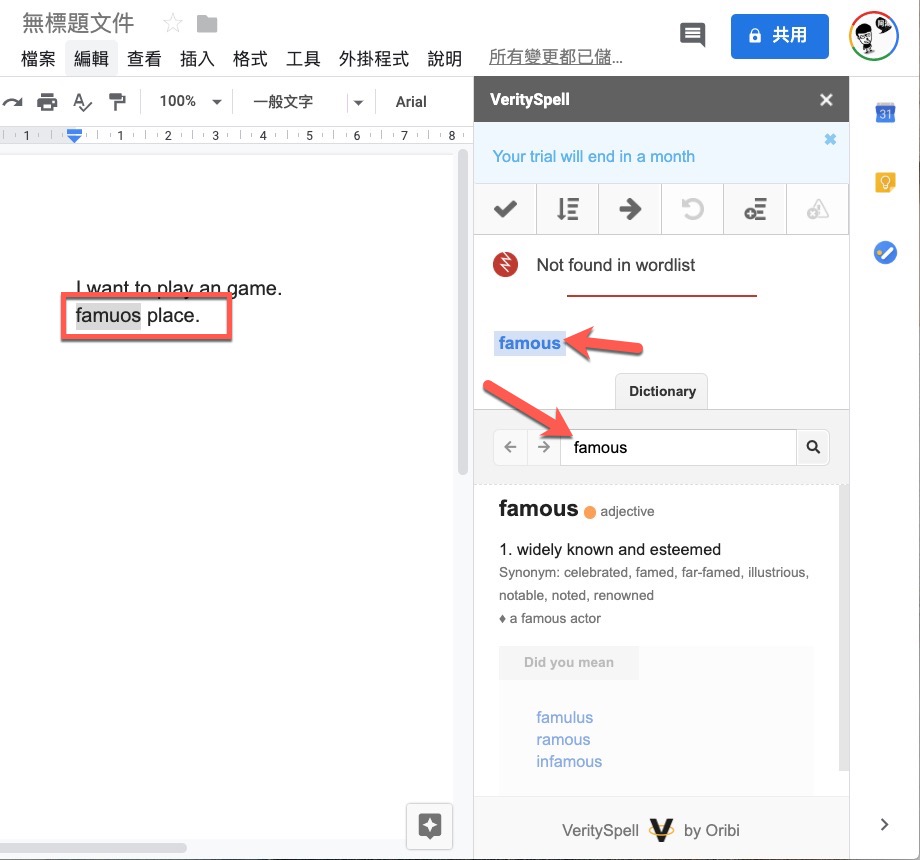Click the dictionary search magnifier icon

click(813, 448)
